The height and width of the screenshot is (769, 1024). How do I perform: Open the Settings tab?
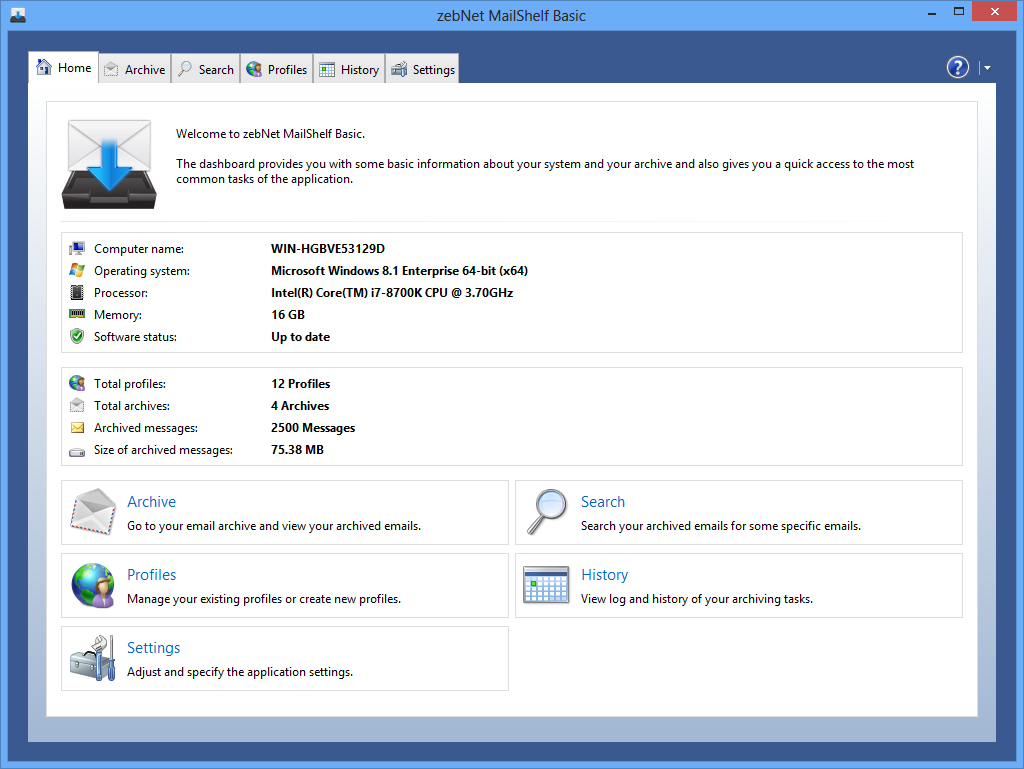click(x=423, y=69)
